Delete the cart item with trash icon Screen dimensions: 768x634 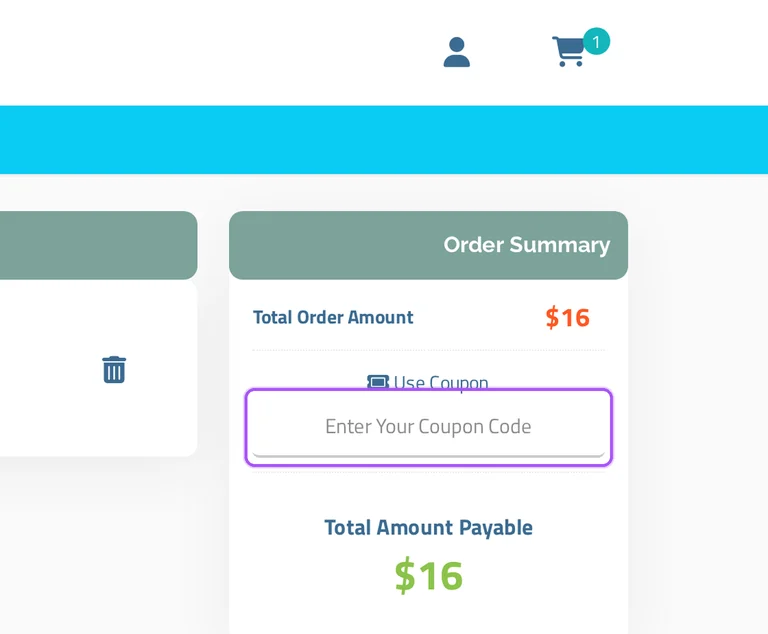(x=114, y=369)
